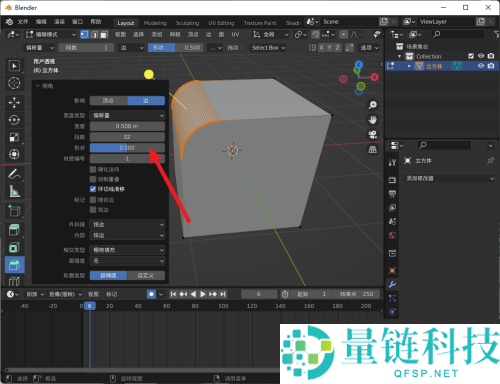Click the shape 0.500 slider
500x384 pixels.
click(127, 148)
